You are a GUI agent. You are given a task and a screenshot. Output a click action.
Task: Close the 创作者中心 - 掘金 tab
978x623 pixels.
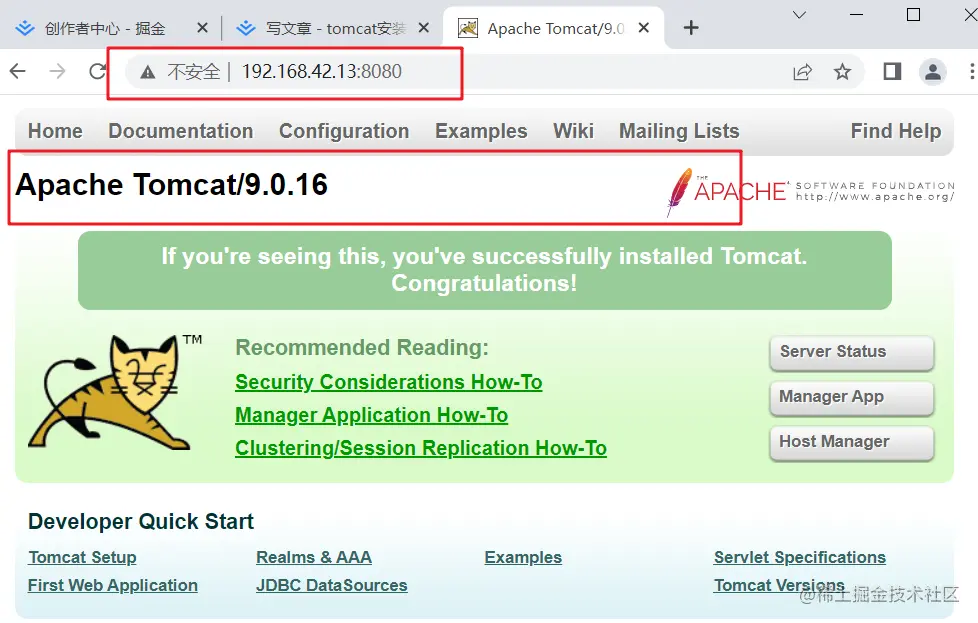pos(202,27)
